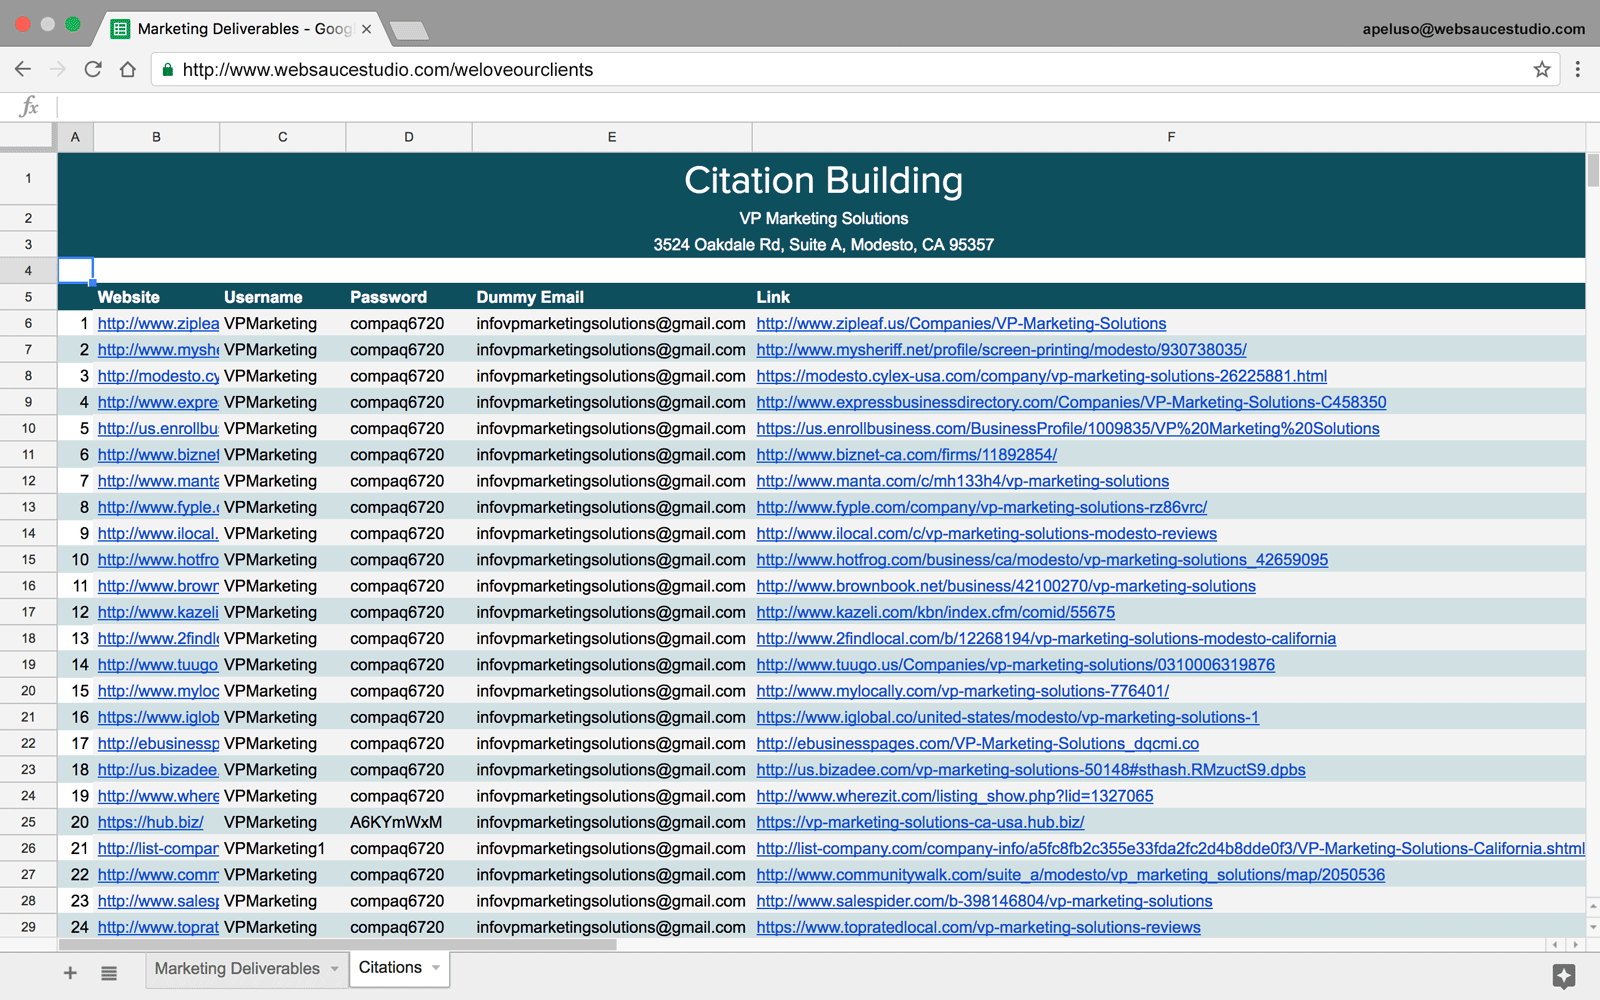The image size is (1600, 1000).
Task: Click the vertical scrollbar thumb
Action: click(x=1592, y=170)
